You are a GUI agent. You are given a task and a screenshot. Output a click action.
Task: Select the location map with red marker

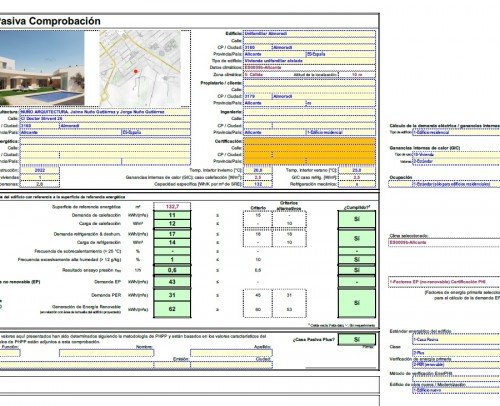click(140, 68)
